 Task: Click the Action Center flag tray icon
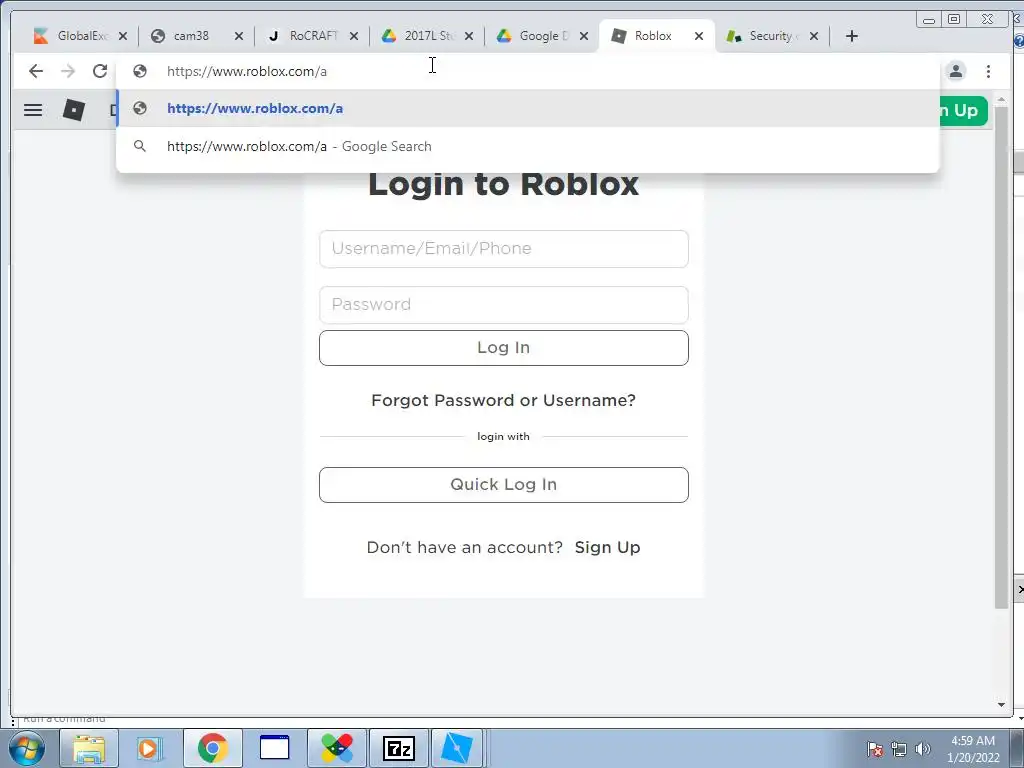(875, 749)
